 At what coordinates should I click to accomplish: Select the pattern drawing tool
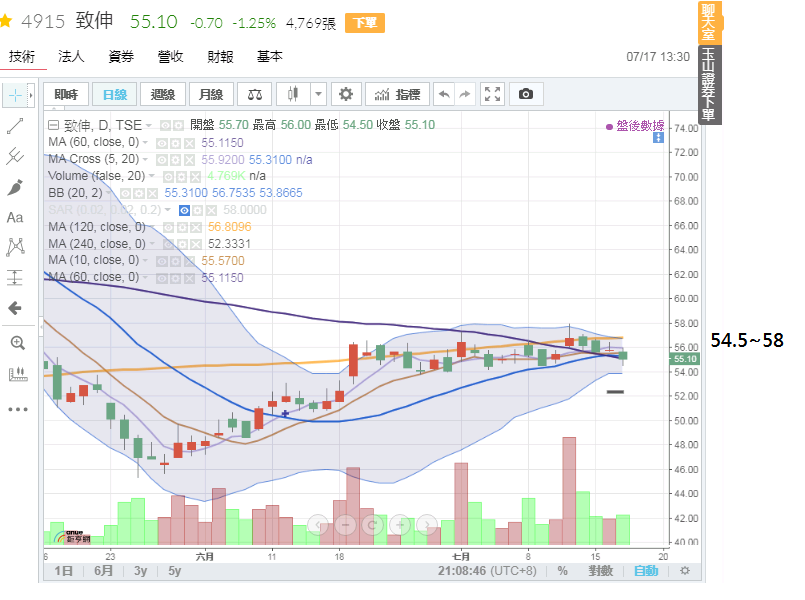point(15,247)
